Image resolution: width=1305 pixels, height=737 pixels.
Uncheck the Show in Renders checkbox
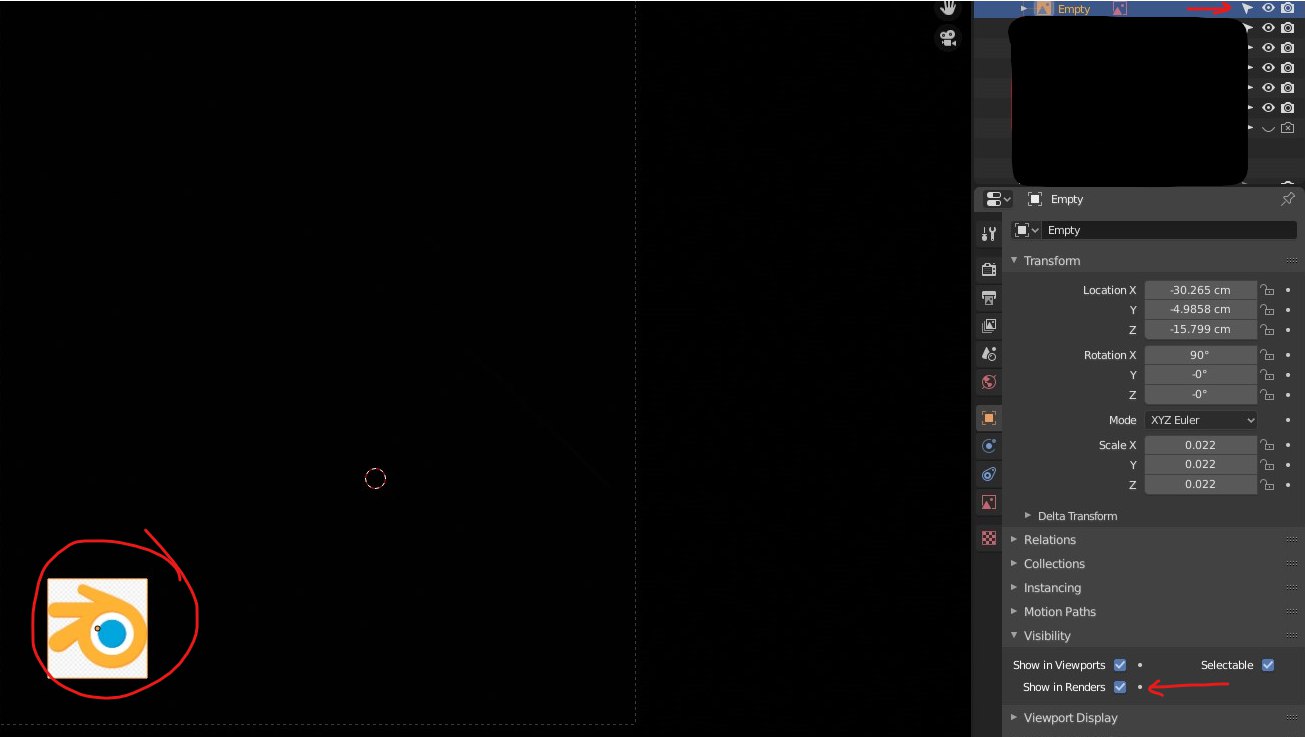click(1120, 687)
